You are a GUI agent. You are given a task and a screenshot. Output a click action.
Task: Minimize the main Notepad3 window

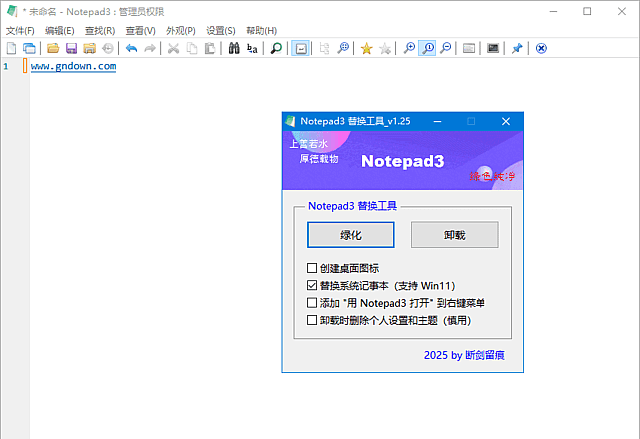[x=553, y=11]
